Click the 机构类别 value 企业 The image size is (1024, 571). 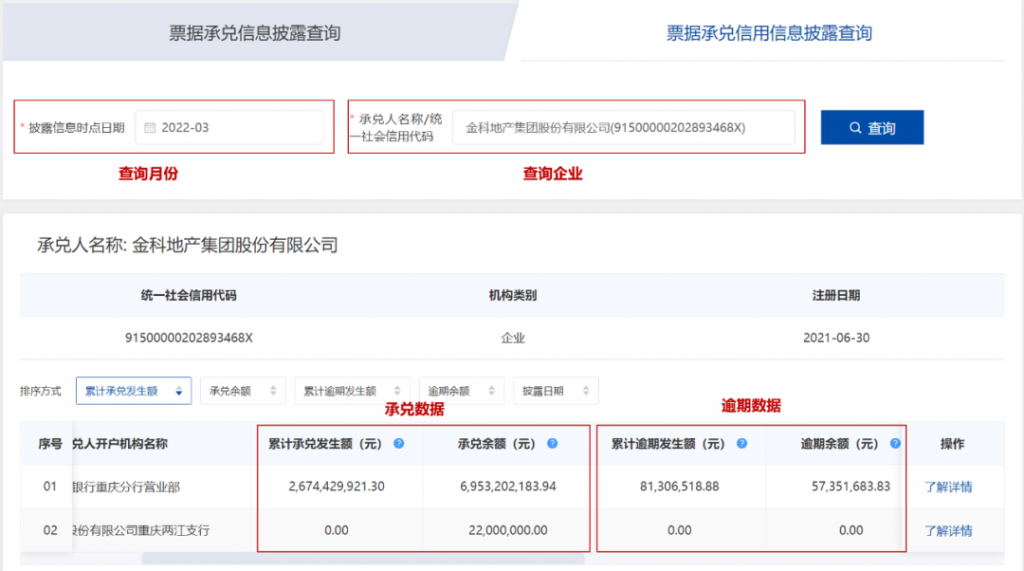[513, 338]
